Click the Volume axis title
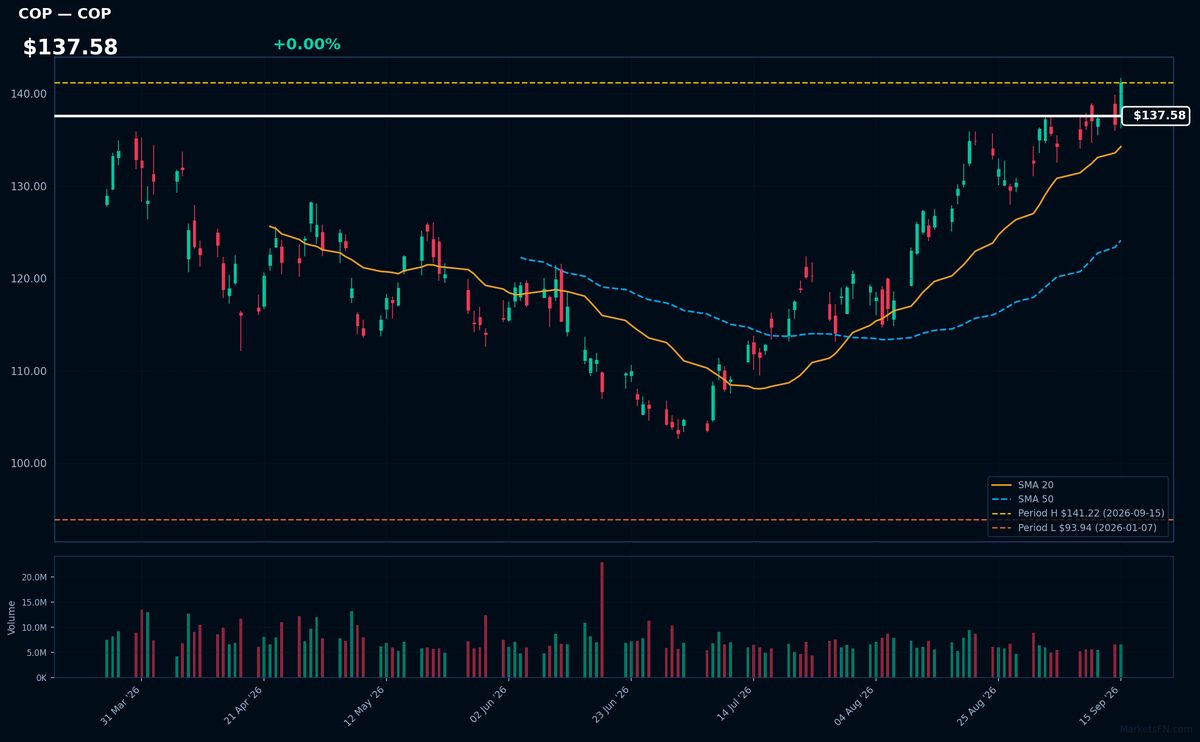This screenshot has width=1200, height=742. (x=11, y=617)
